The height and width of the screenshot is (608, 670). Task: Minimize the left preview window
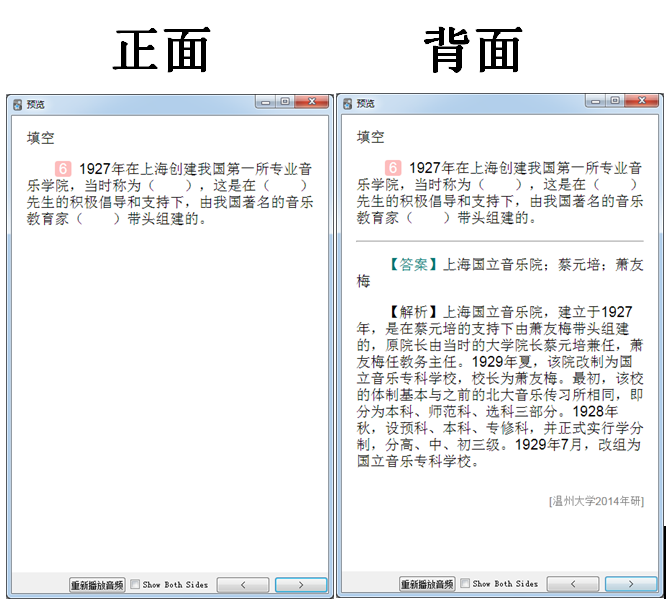pos(266,102)
